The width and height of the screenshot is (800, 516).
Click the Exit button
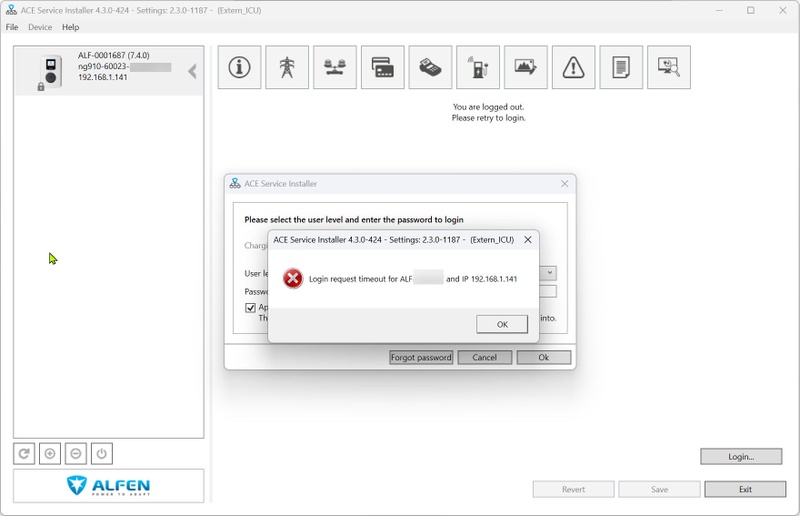(745, 489)
